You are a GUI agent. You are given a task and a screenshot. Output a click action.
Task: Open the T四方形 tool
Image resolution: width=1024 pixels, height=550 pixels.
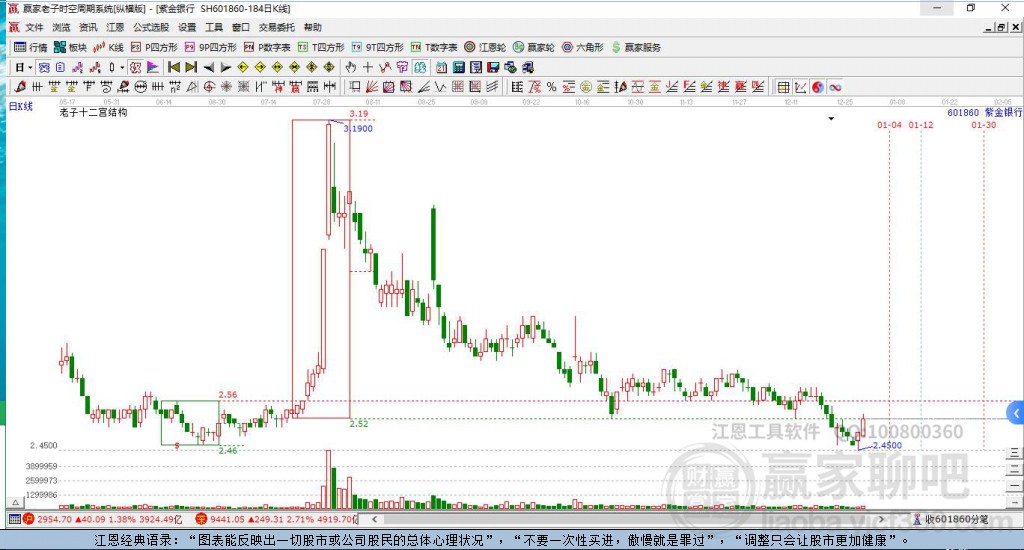(x=321, y=47)
